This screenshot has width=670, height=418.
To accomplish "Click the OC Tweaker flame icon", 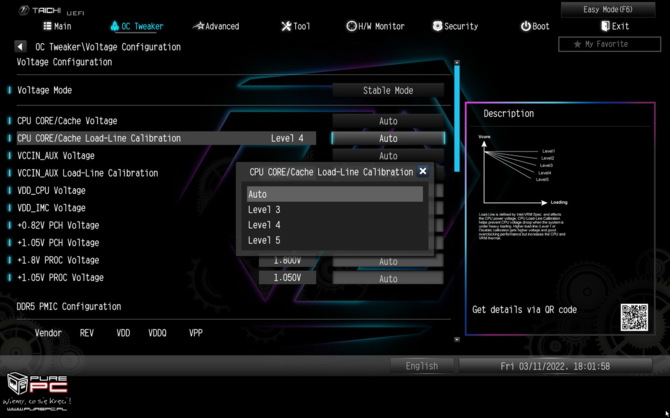I will [x=115, y=26].
